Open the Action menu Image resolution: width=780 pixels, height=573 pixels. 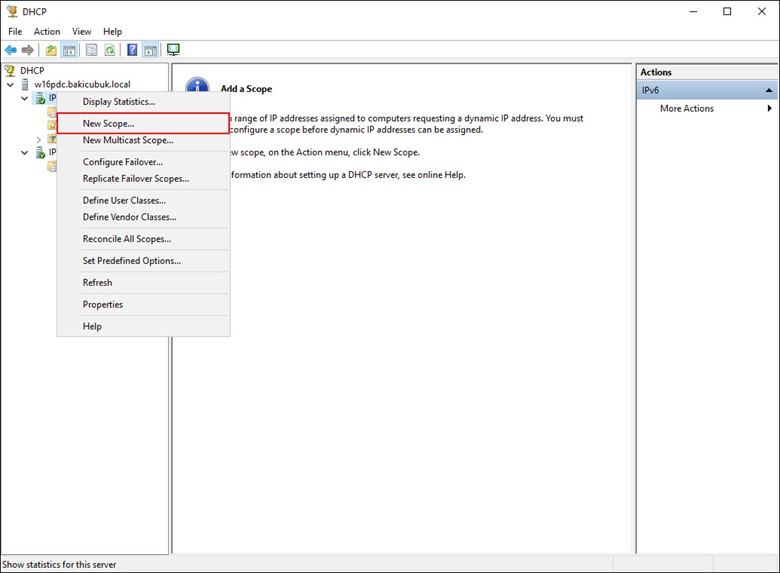(47, 31)
